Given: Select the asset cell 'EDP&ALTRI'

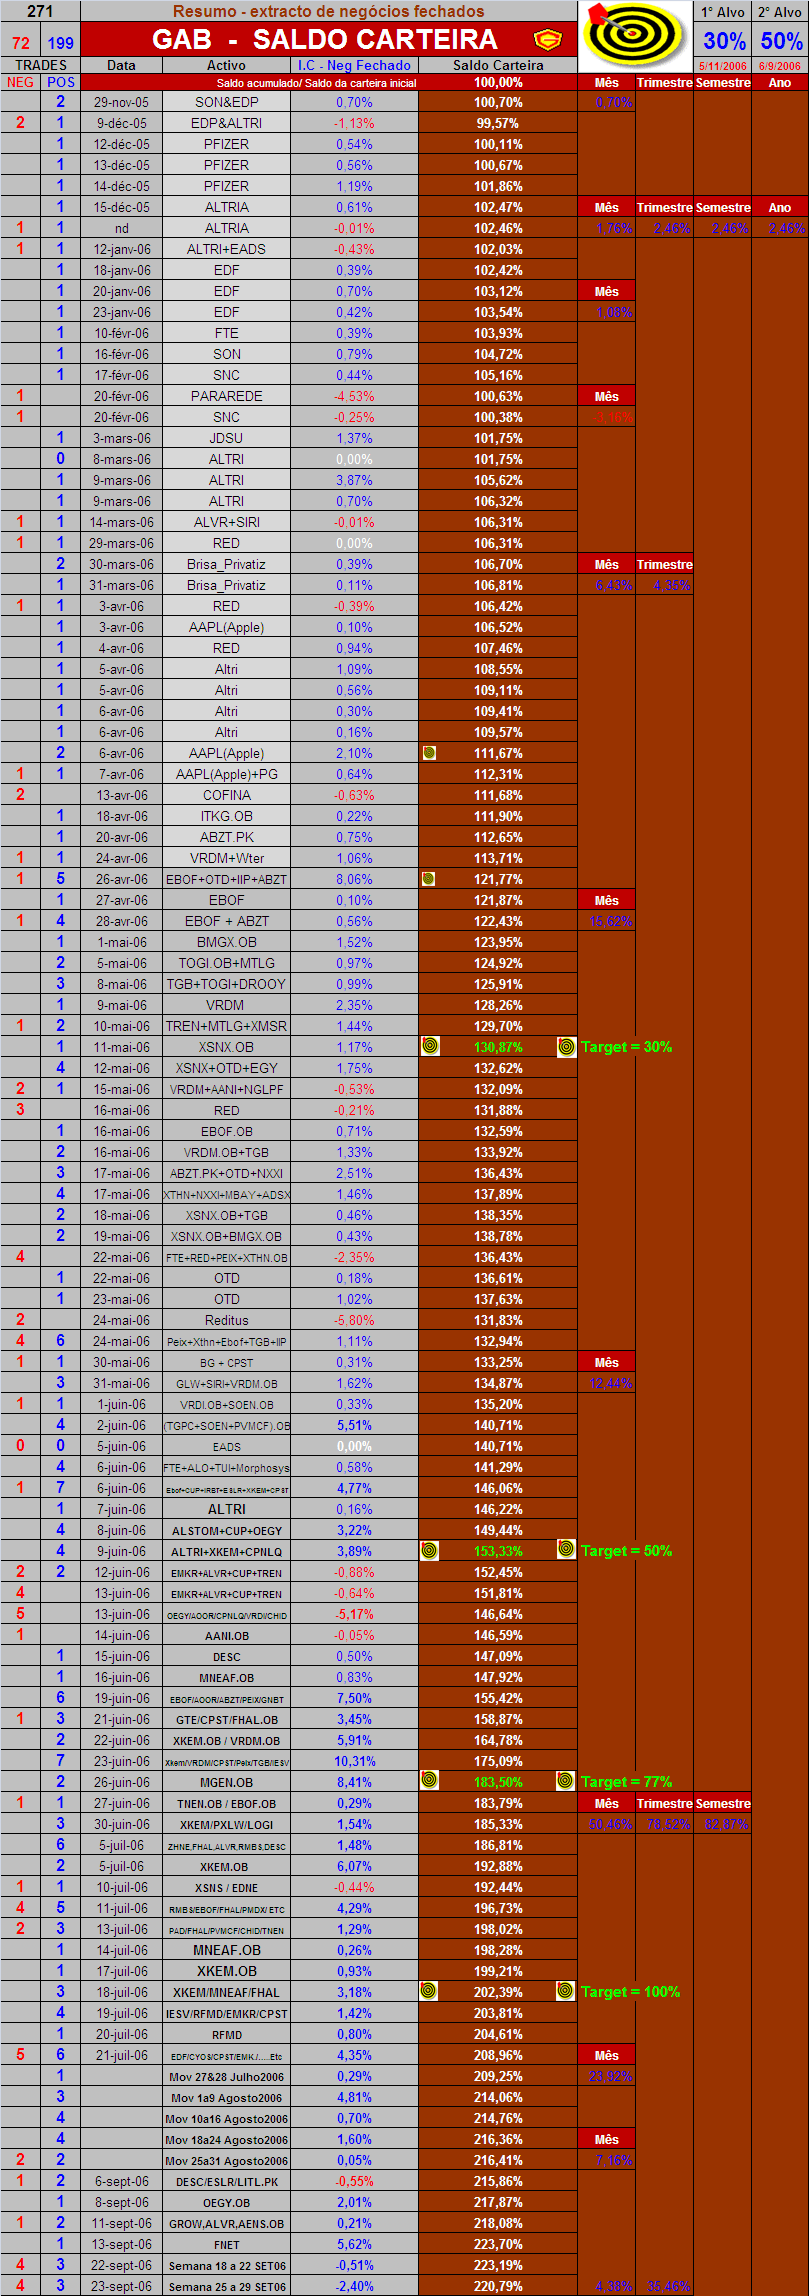Looking at the screenshot, I should 226,123.
